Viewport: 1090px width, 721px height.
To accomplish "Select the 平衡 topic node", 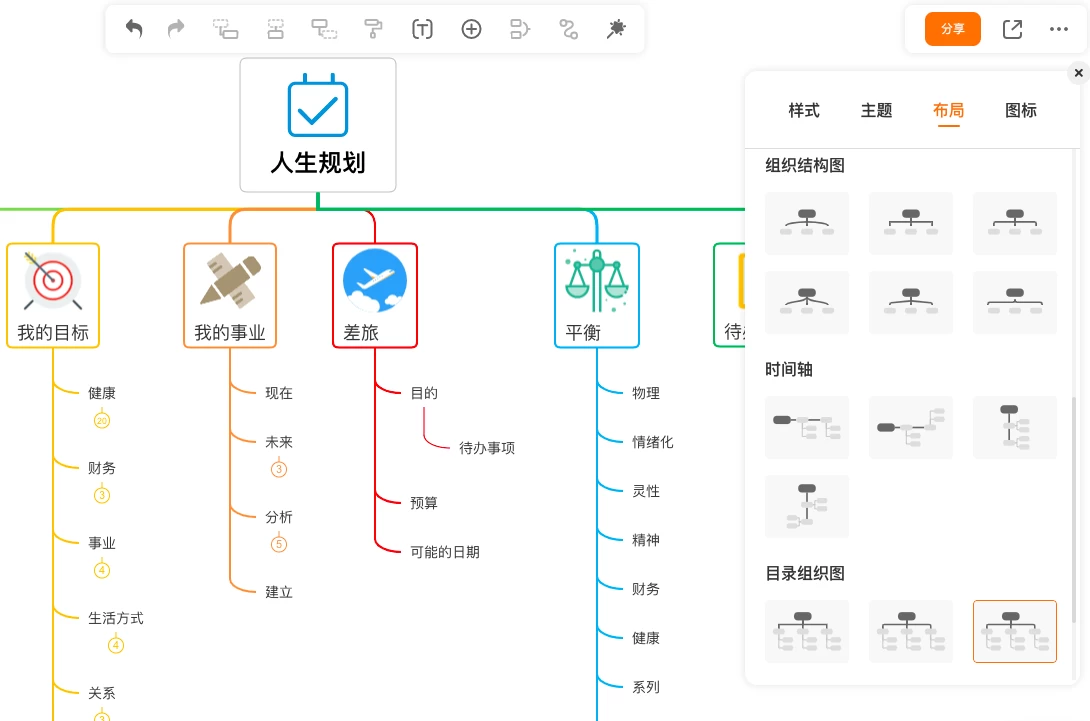I will (x=596, y=295).
